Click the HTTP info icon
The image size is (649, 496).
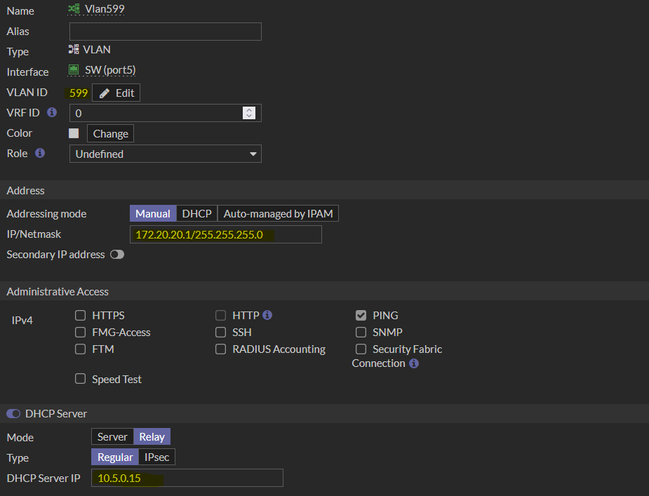point(267,315)
